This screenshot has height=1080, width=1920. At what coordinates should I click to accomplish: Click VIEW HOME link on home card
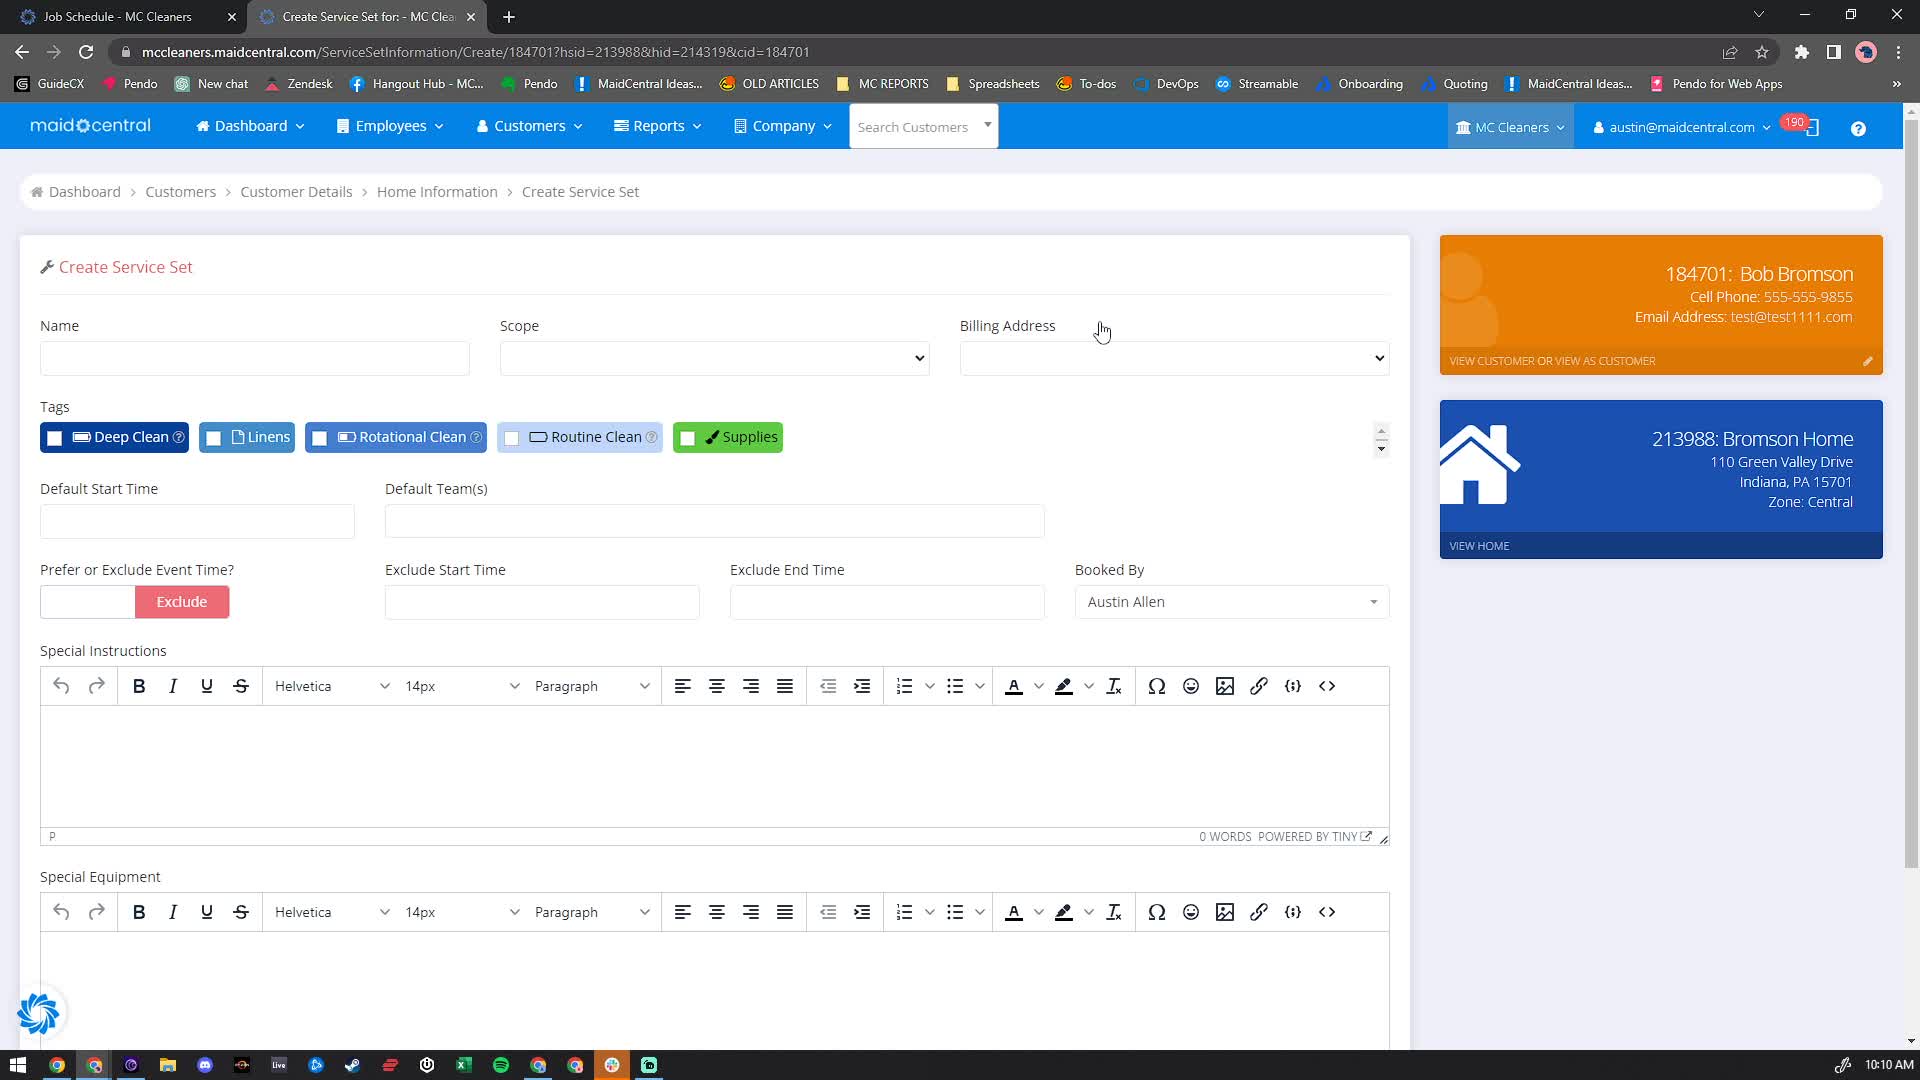coord(1479,546)
